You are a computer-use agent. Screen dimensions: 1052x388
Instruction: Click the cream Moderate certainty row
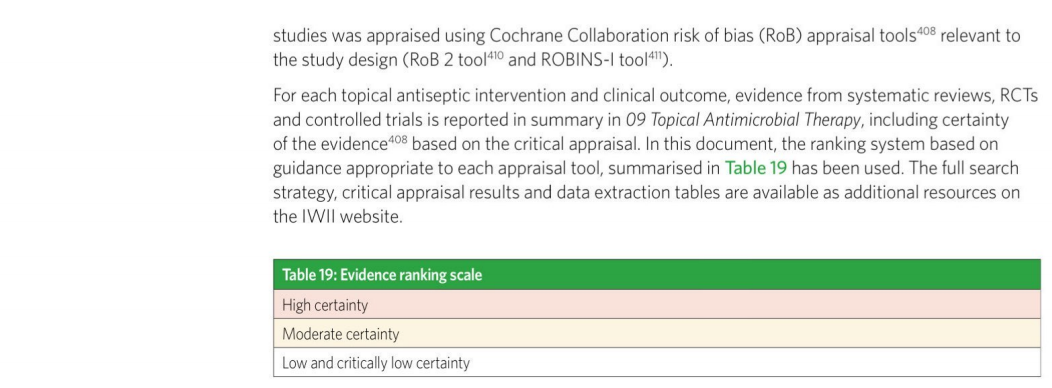(x=657, y=334)
